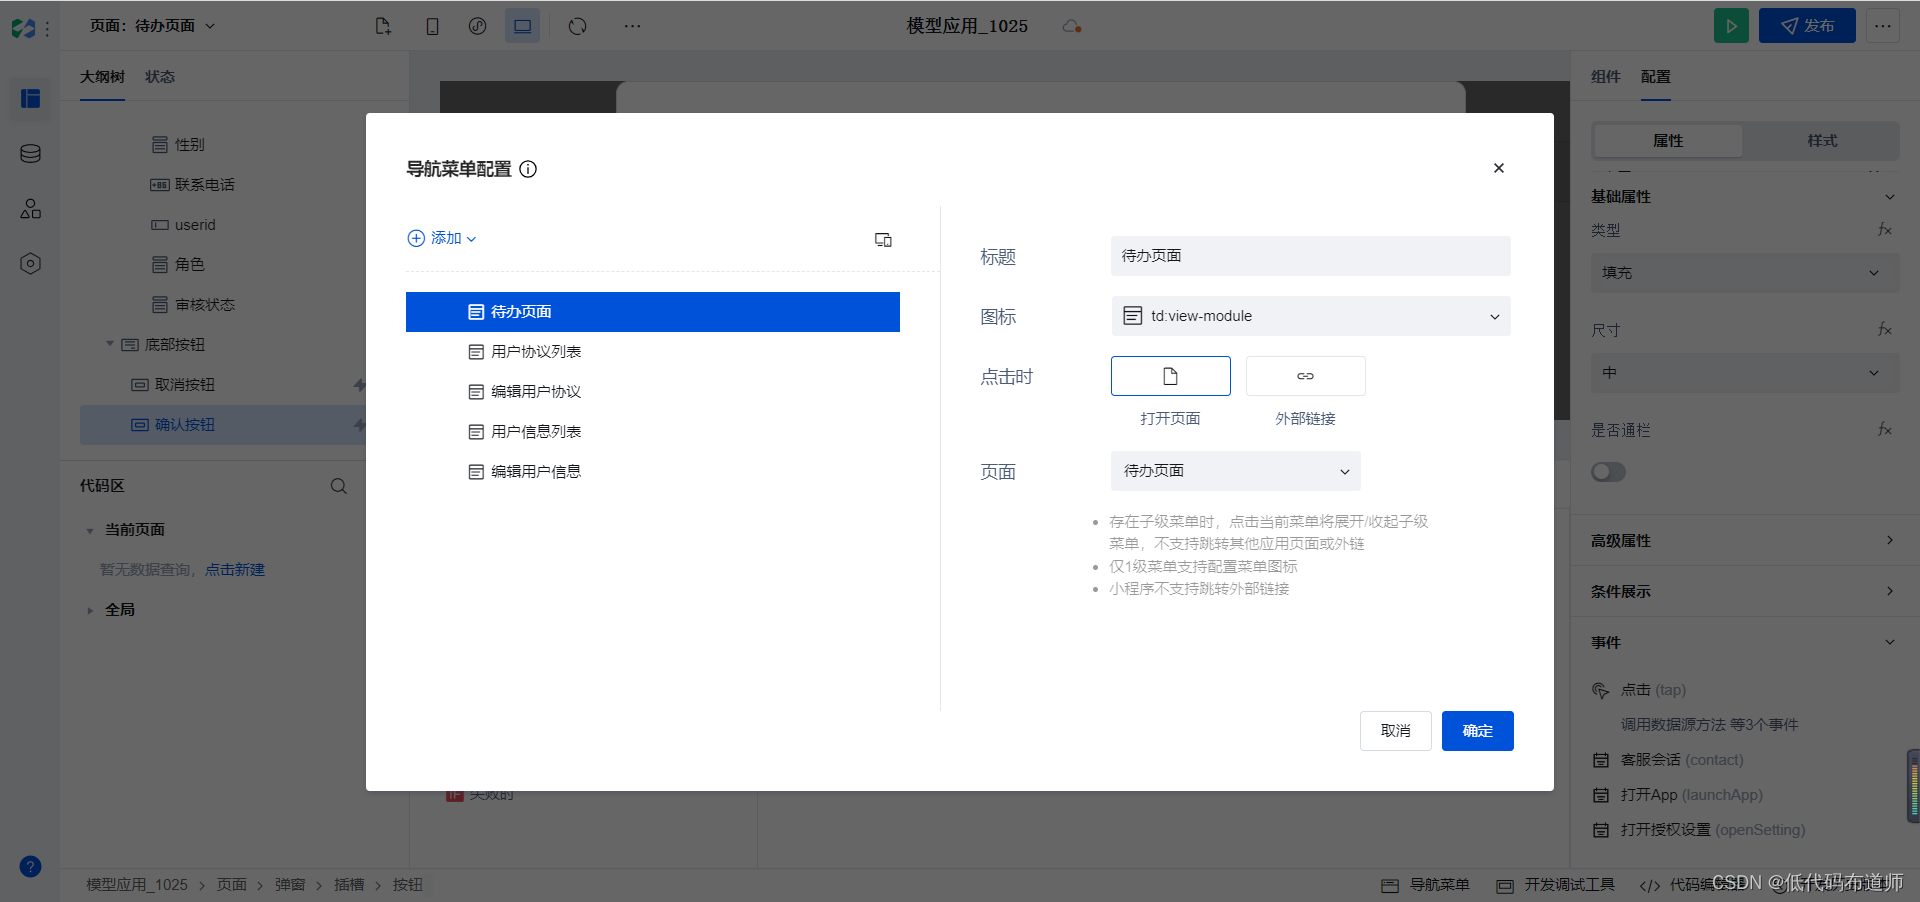Open the 页面 待办页面 dropdown

point(1236,471)
